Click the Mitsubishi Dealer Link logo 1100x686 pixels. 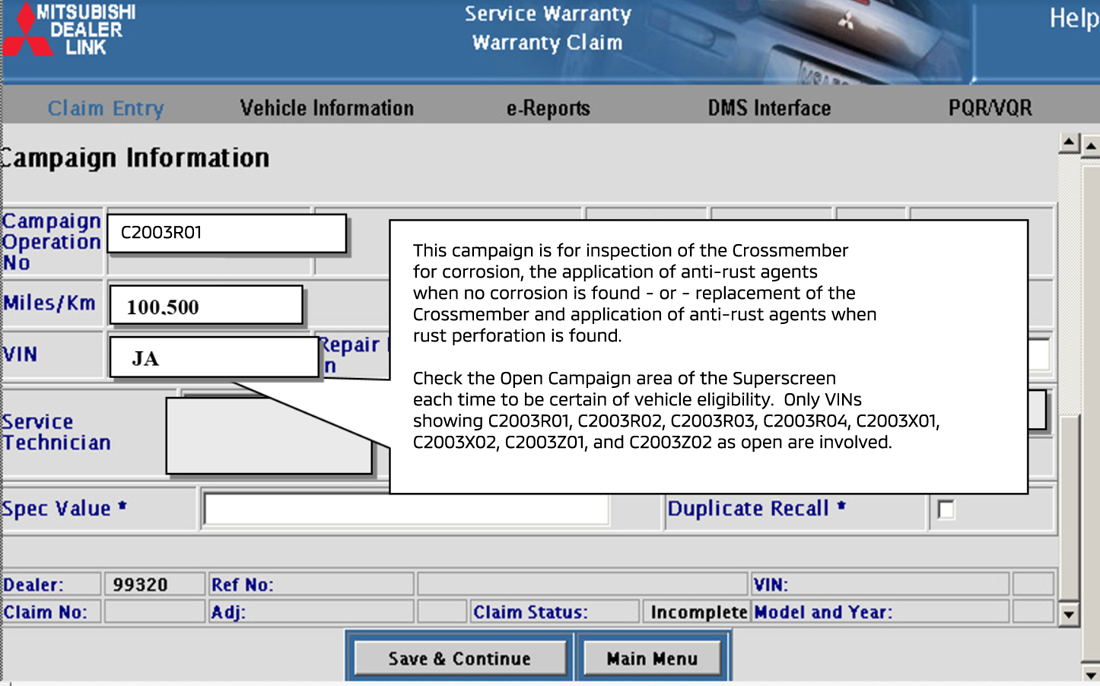pyautogui.click(x=70, y=30)
